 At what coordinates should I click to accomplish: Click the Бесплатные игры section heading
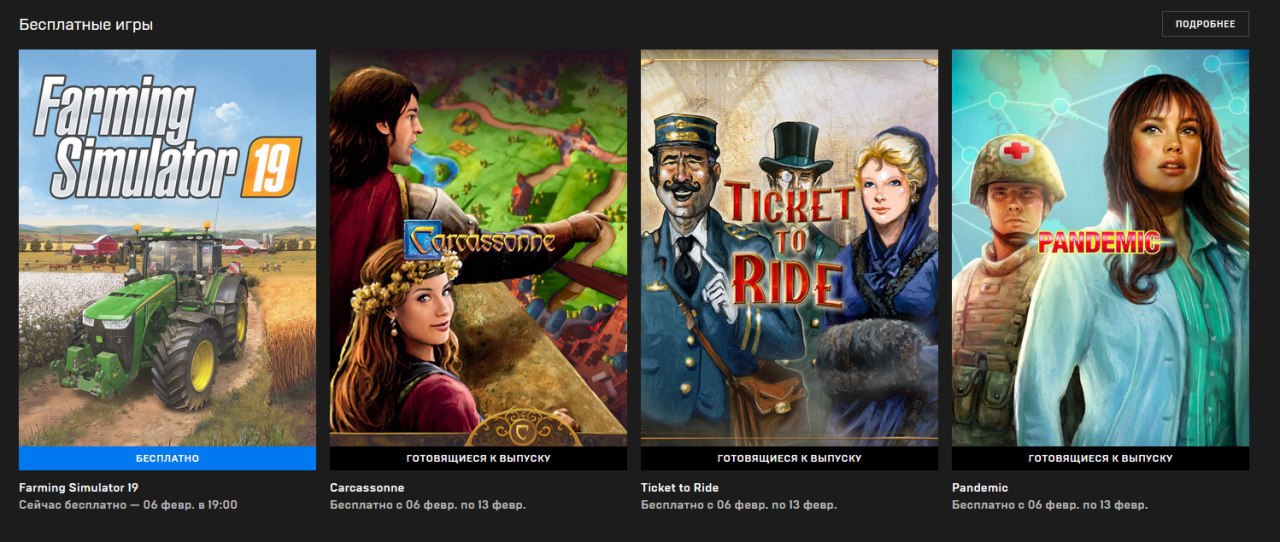click(x=86, y=24)
